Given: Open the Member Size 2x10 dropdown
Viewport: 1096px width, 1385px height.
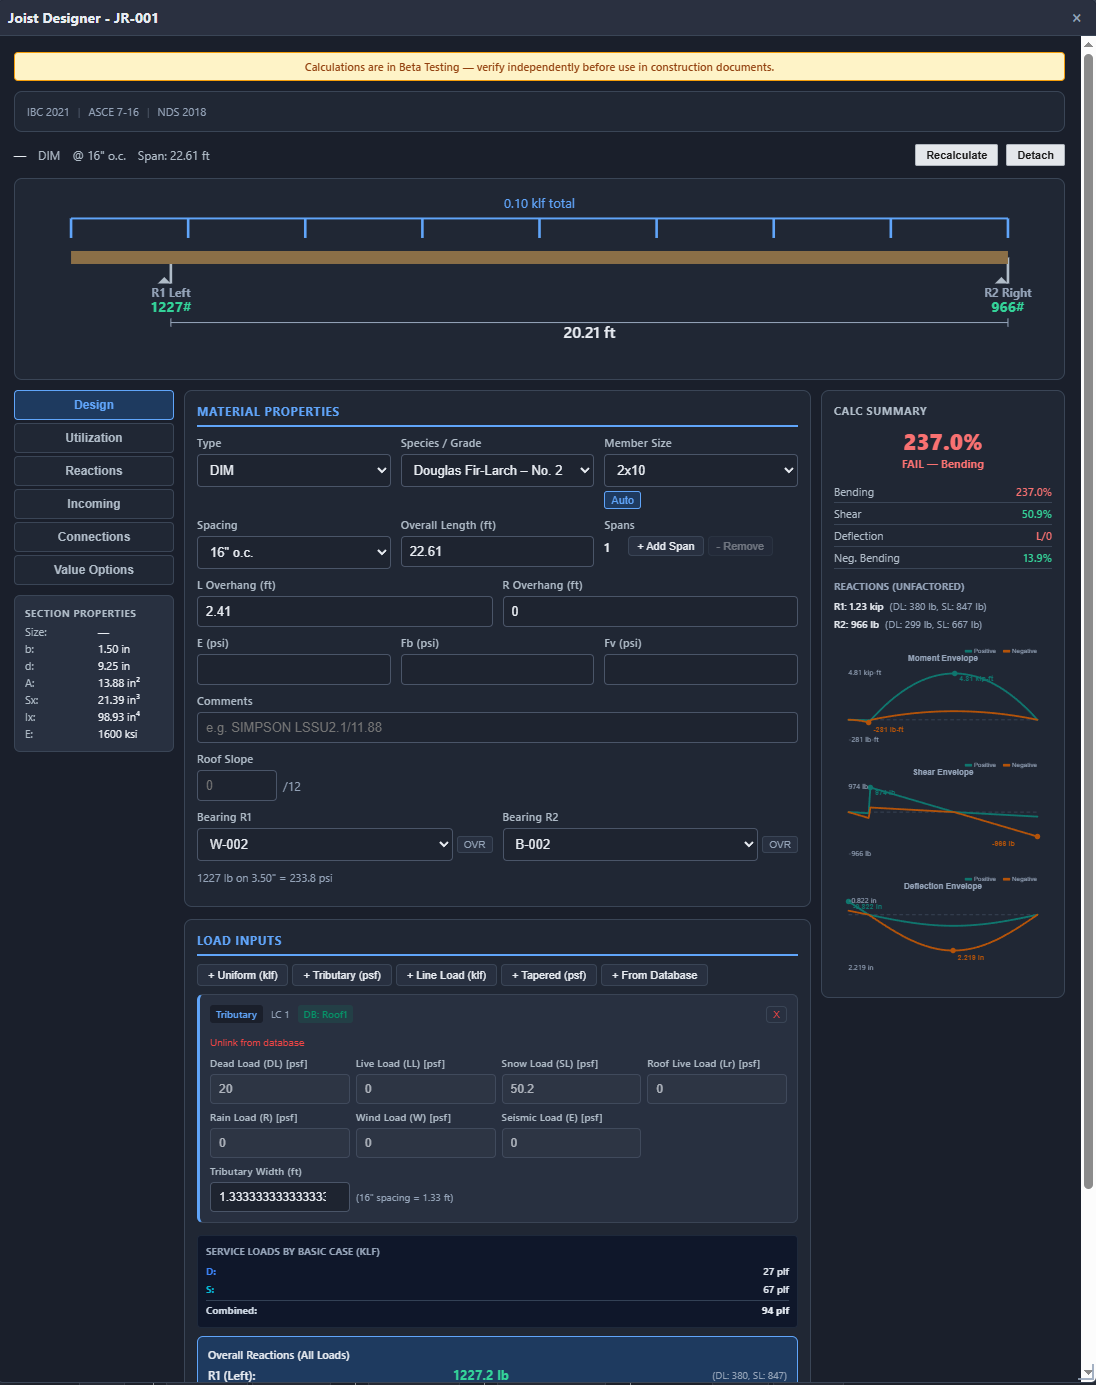Looking at the screenshot, I should click(x=701, y=470).
